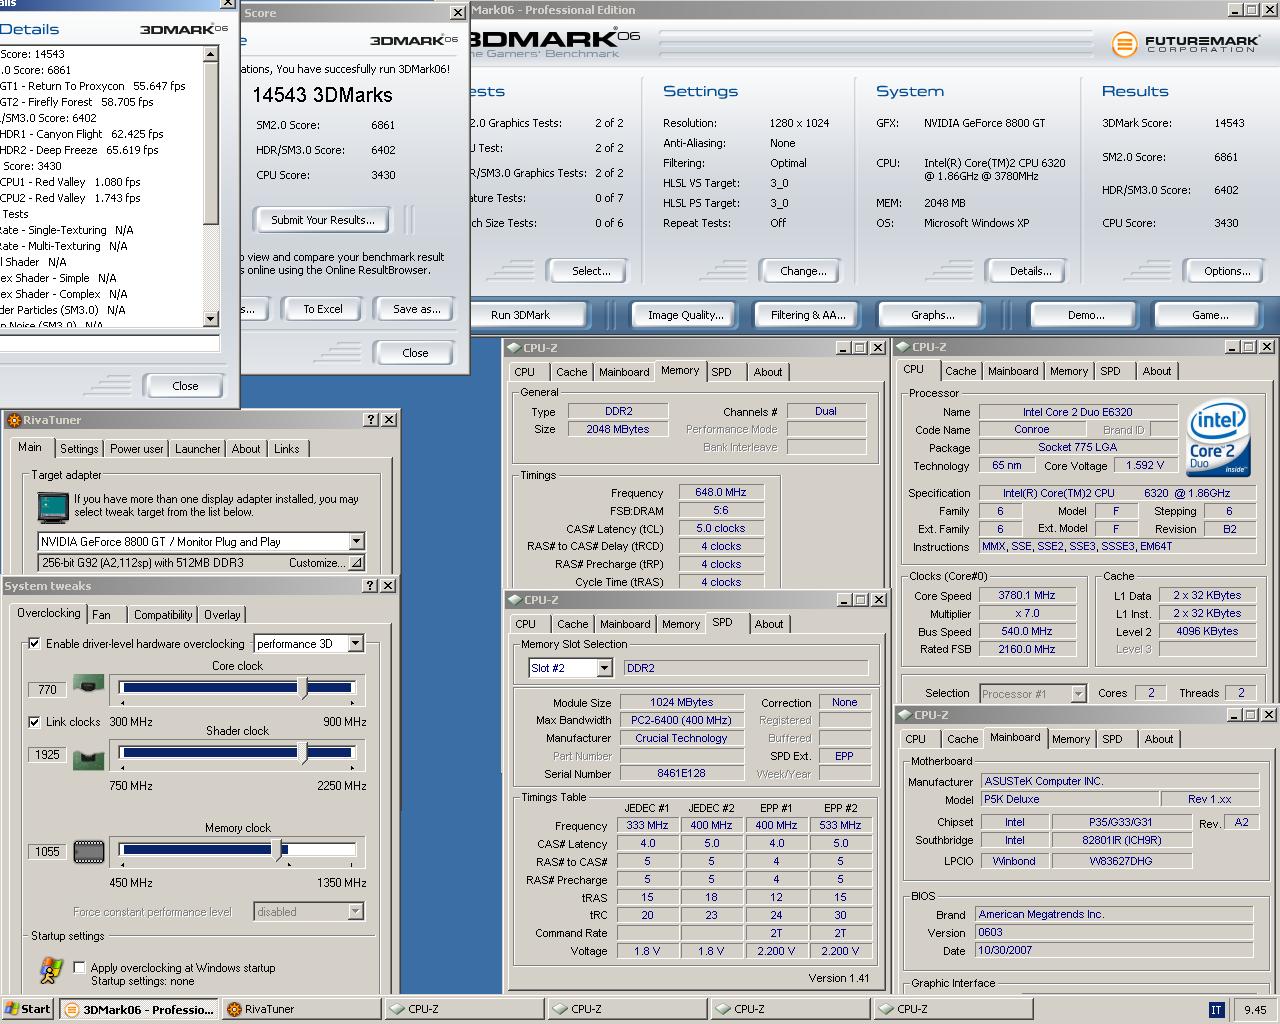This screenshot has width=1280, height=1024.
Task: Click the shader clock chip icon
Action: pos(89,759)
